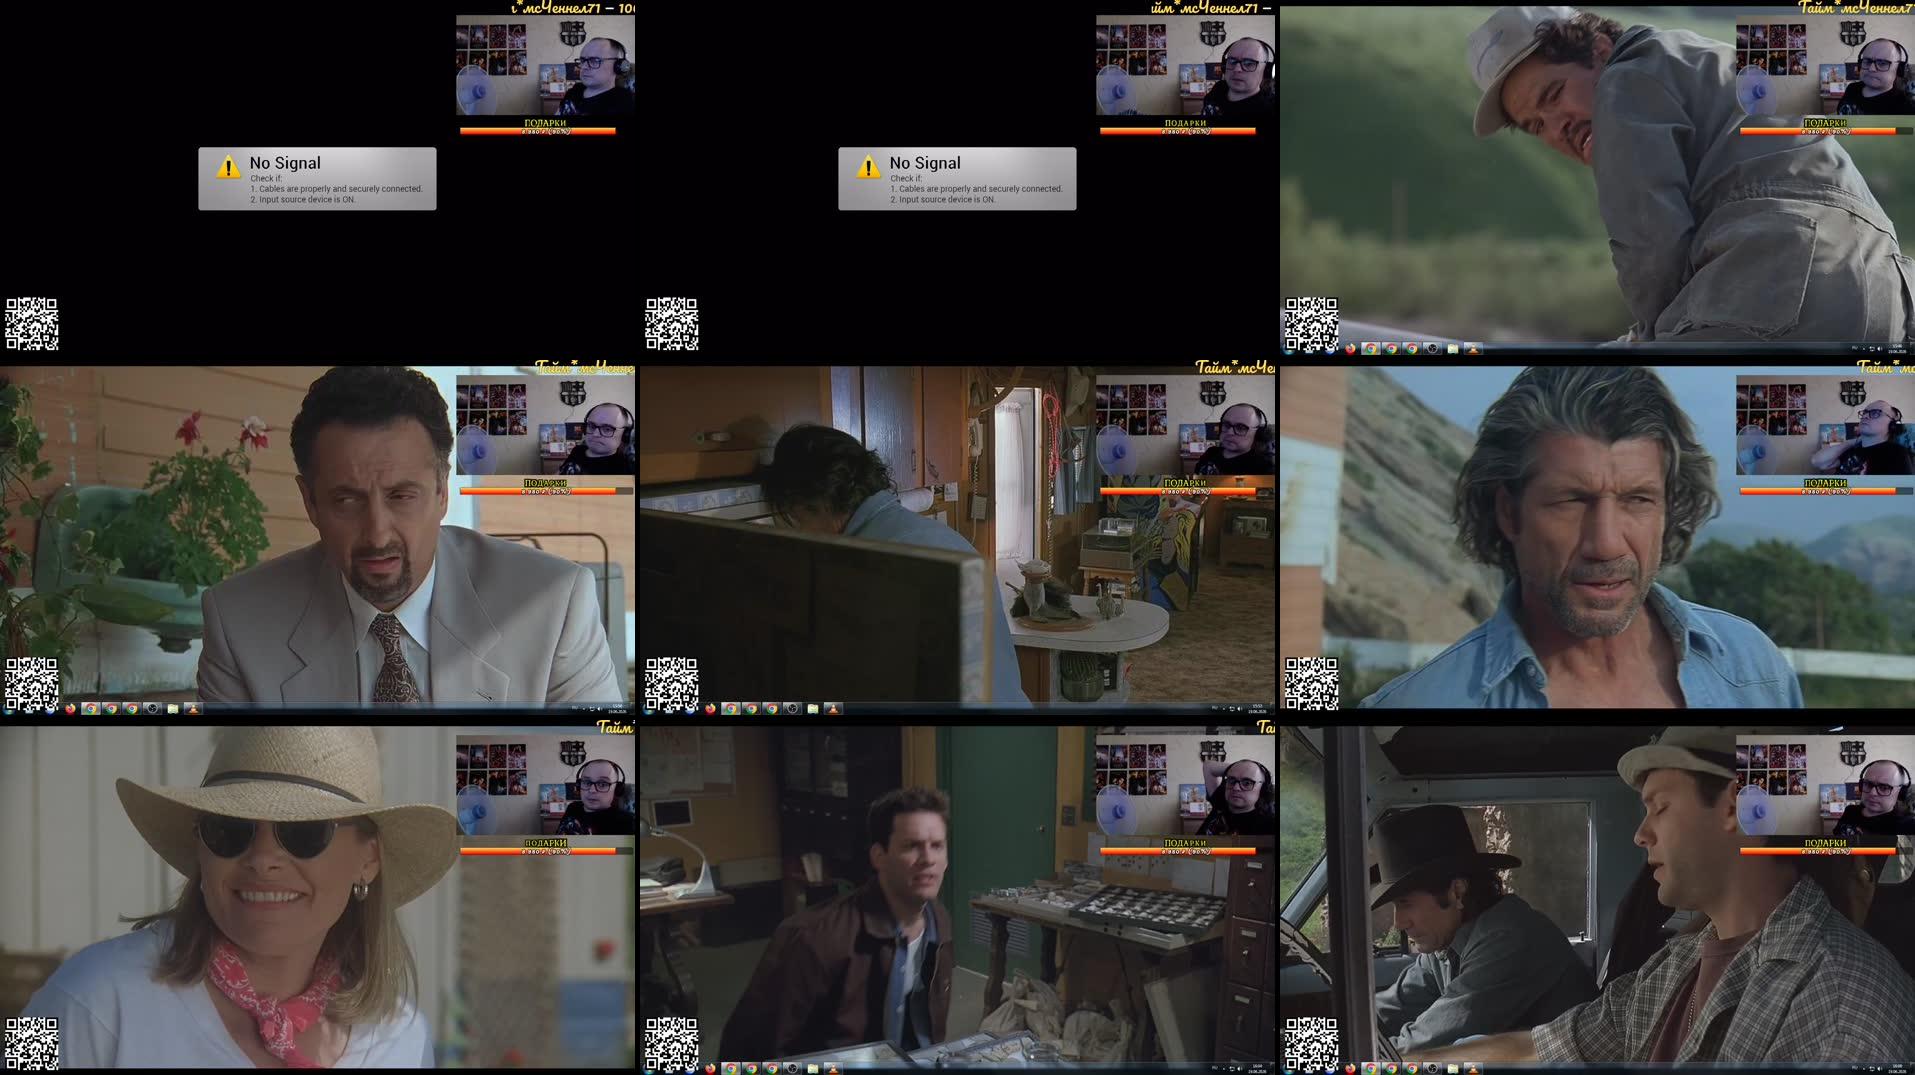Click folder icon in the trailer-interior frame taskbar

pos(813,709)
